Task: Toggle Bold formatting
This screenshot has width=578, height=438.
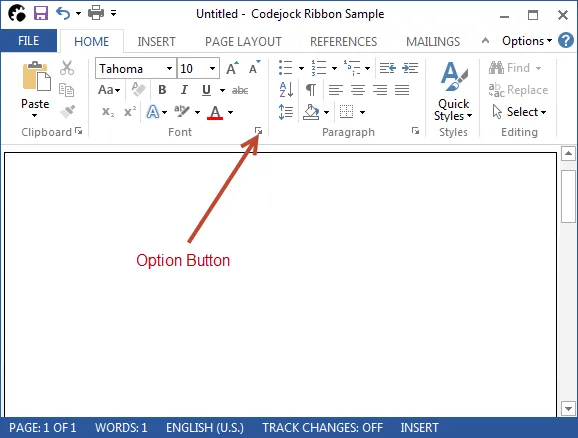Action: point(162,90)
